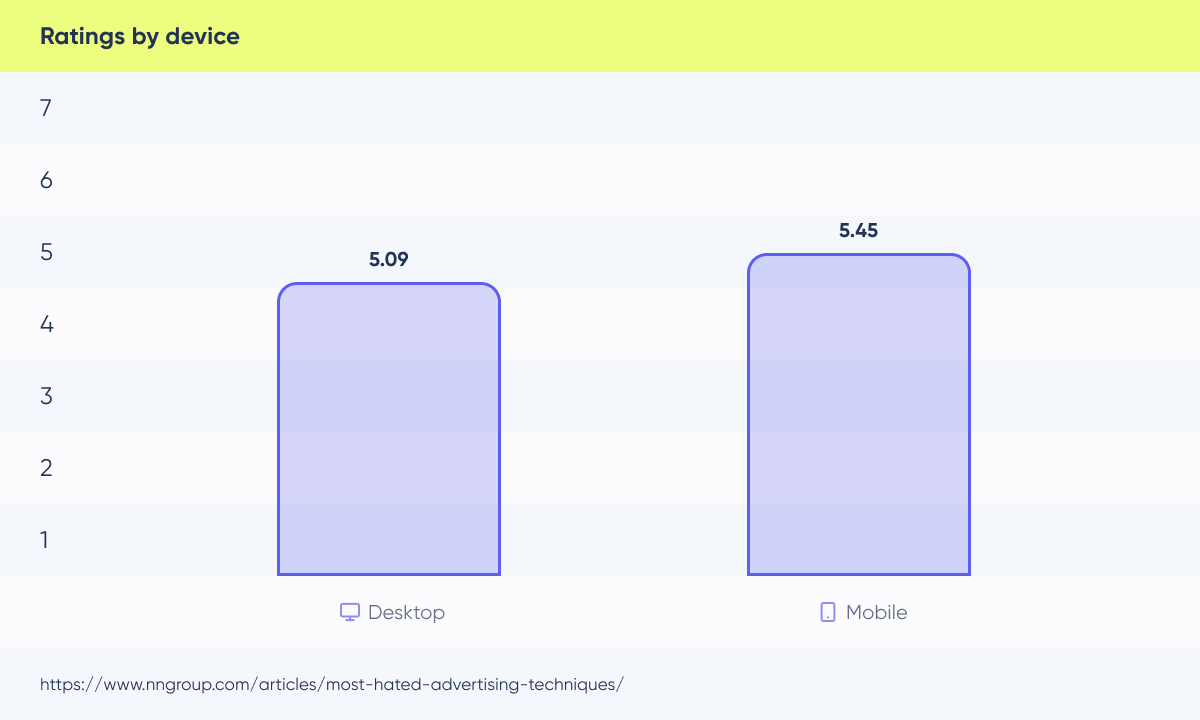Click the Desktop axis text label
The height and width of the screenshot is (720, 1200).
click(x=406, y=612)
